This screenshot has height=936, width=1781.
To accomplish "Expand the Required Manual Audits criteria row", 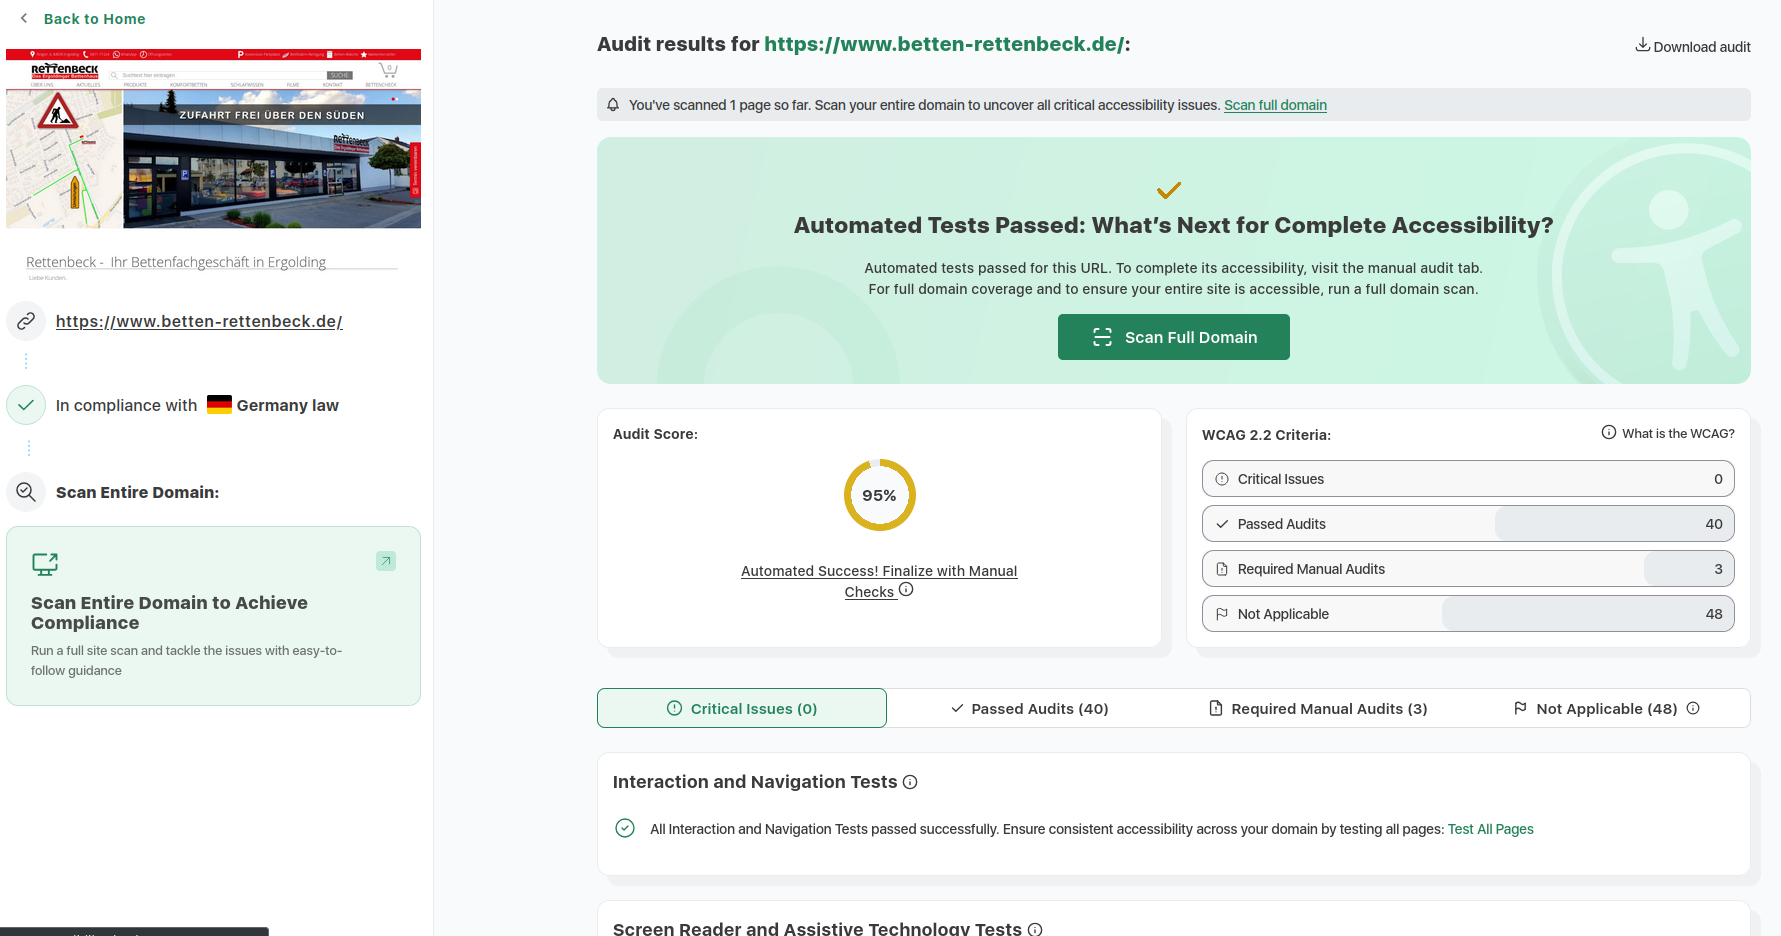I will (1467, 569).
